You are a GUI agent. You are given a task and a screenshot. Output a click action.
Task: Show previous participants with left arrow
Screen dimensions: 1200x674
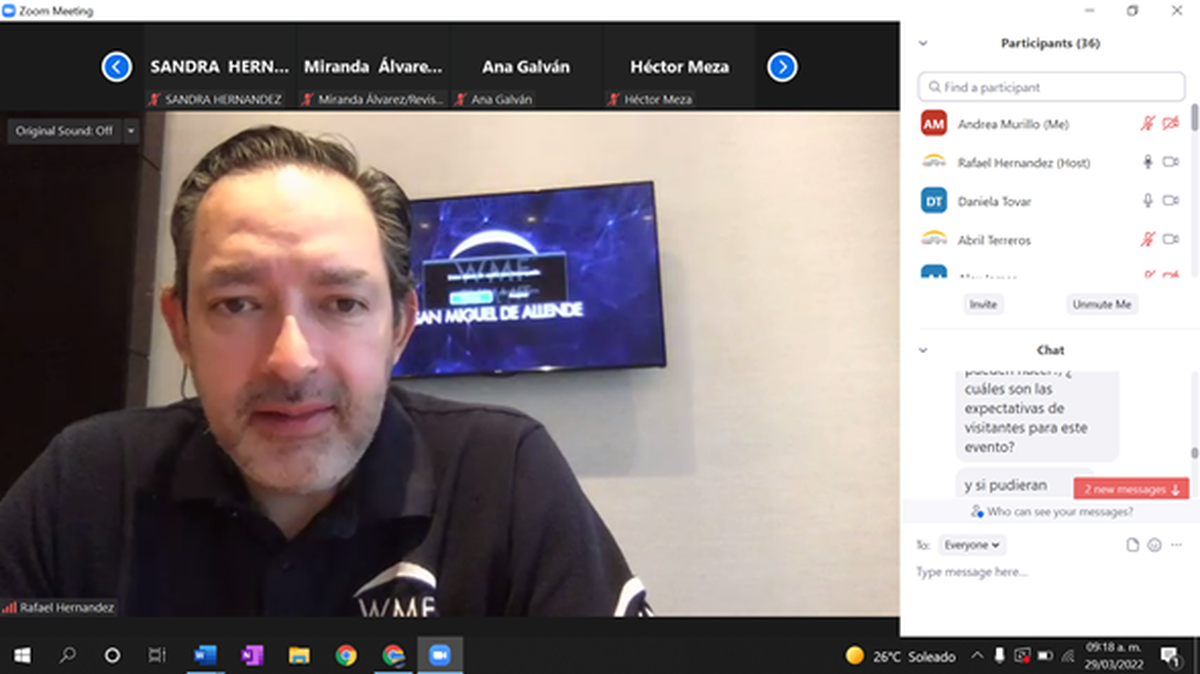pyautogui.click(x=117, y=67)
